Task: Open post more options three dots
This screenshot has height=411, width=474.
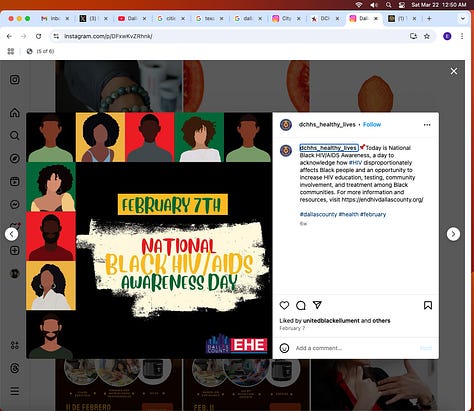Action: (427, 125)
